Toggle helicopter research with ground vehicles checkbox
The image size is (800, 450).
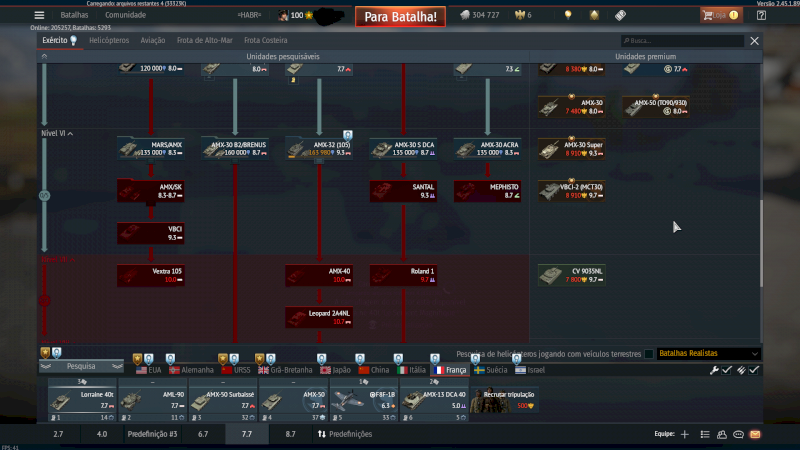649,354
